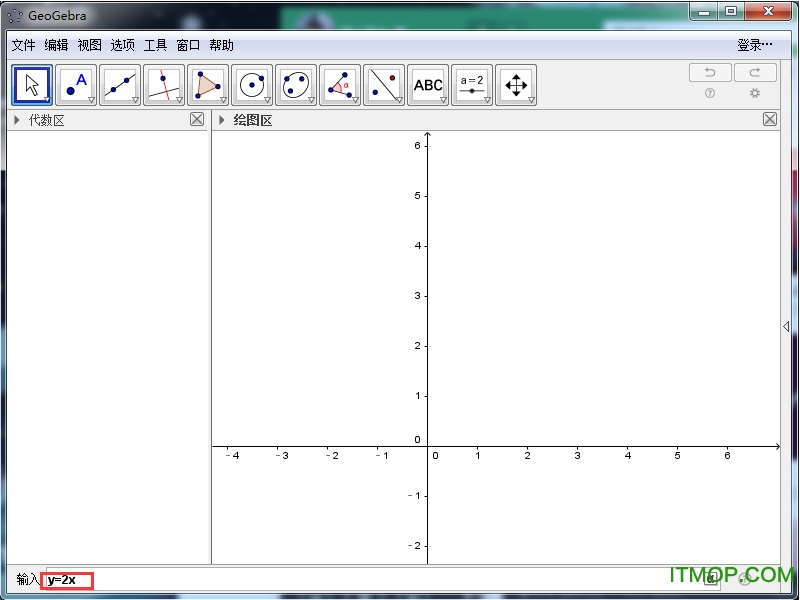
Task: Select the Move tool
Action: tap(31, 84)
